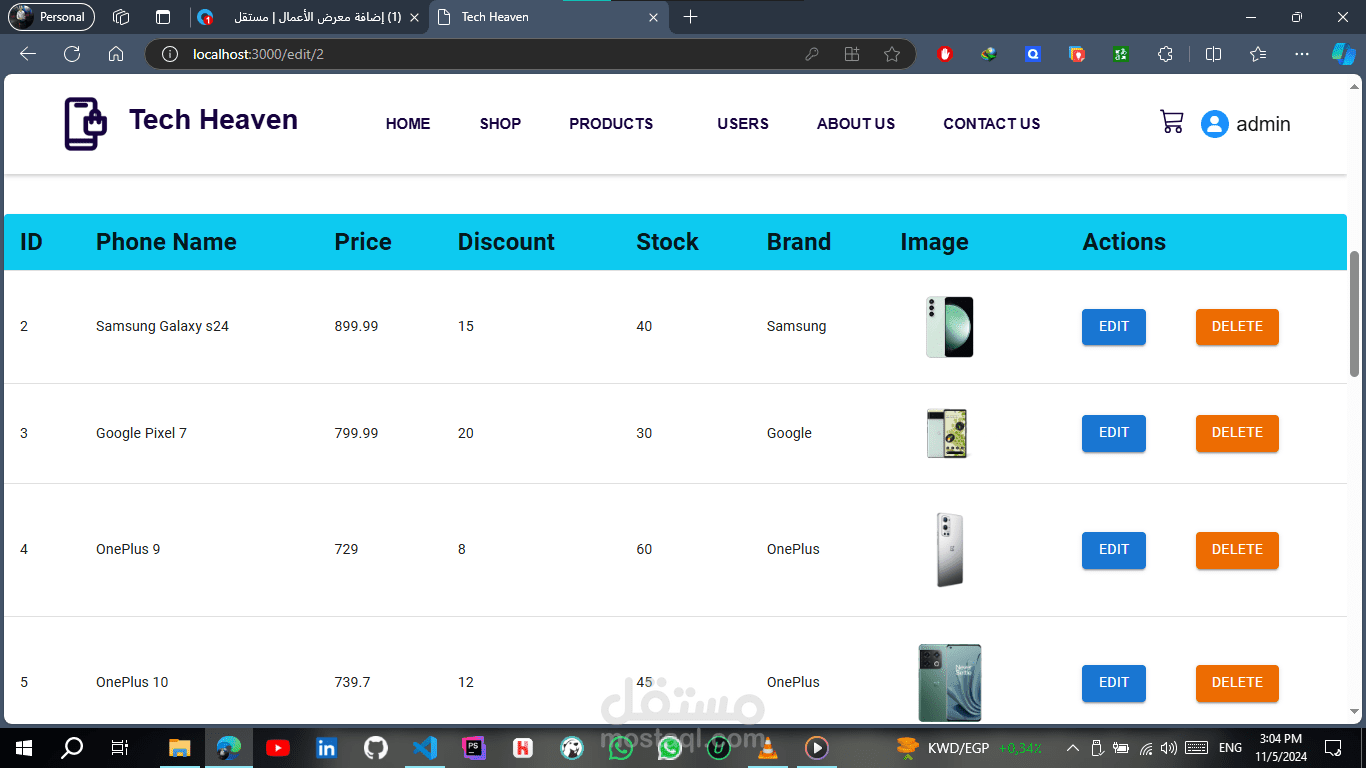Image resolution: width=1366 pixels, height=768 pixels.
Task: Open the Personal profile dropdown
Action: 52,17
